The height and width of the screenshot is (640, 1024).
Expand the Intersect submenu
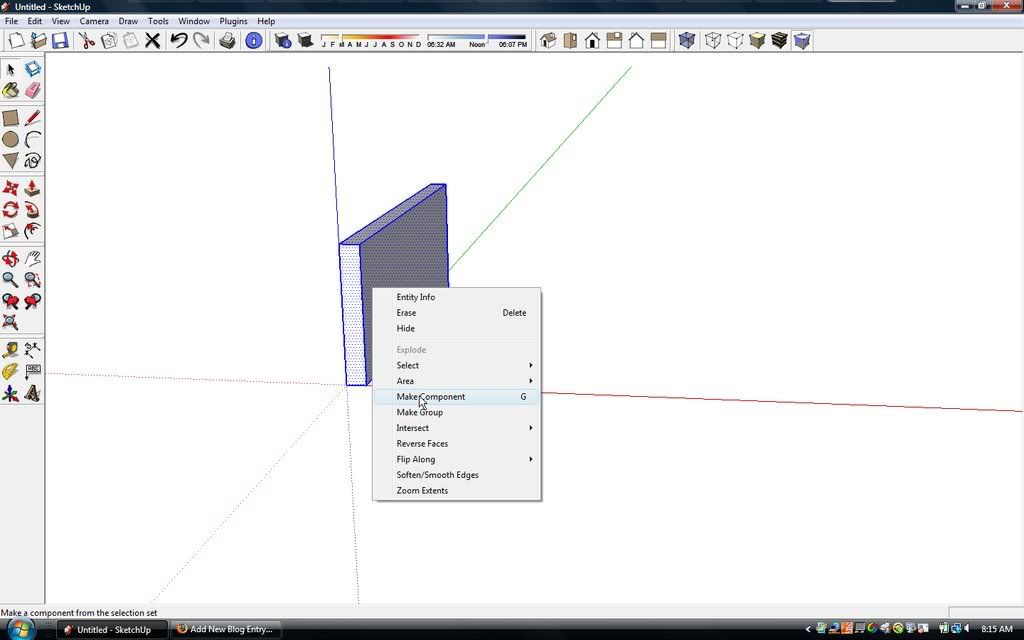click(x=457, y=428)
